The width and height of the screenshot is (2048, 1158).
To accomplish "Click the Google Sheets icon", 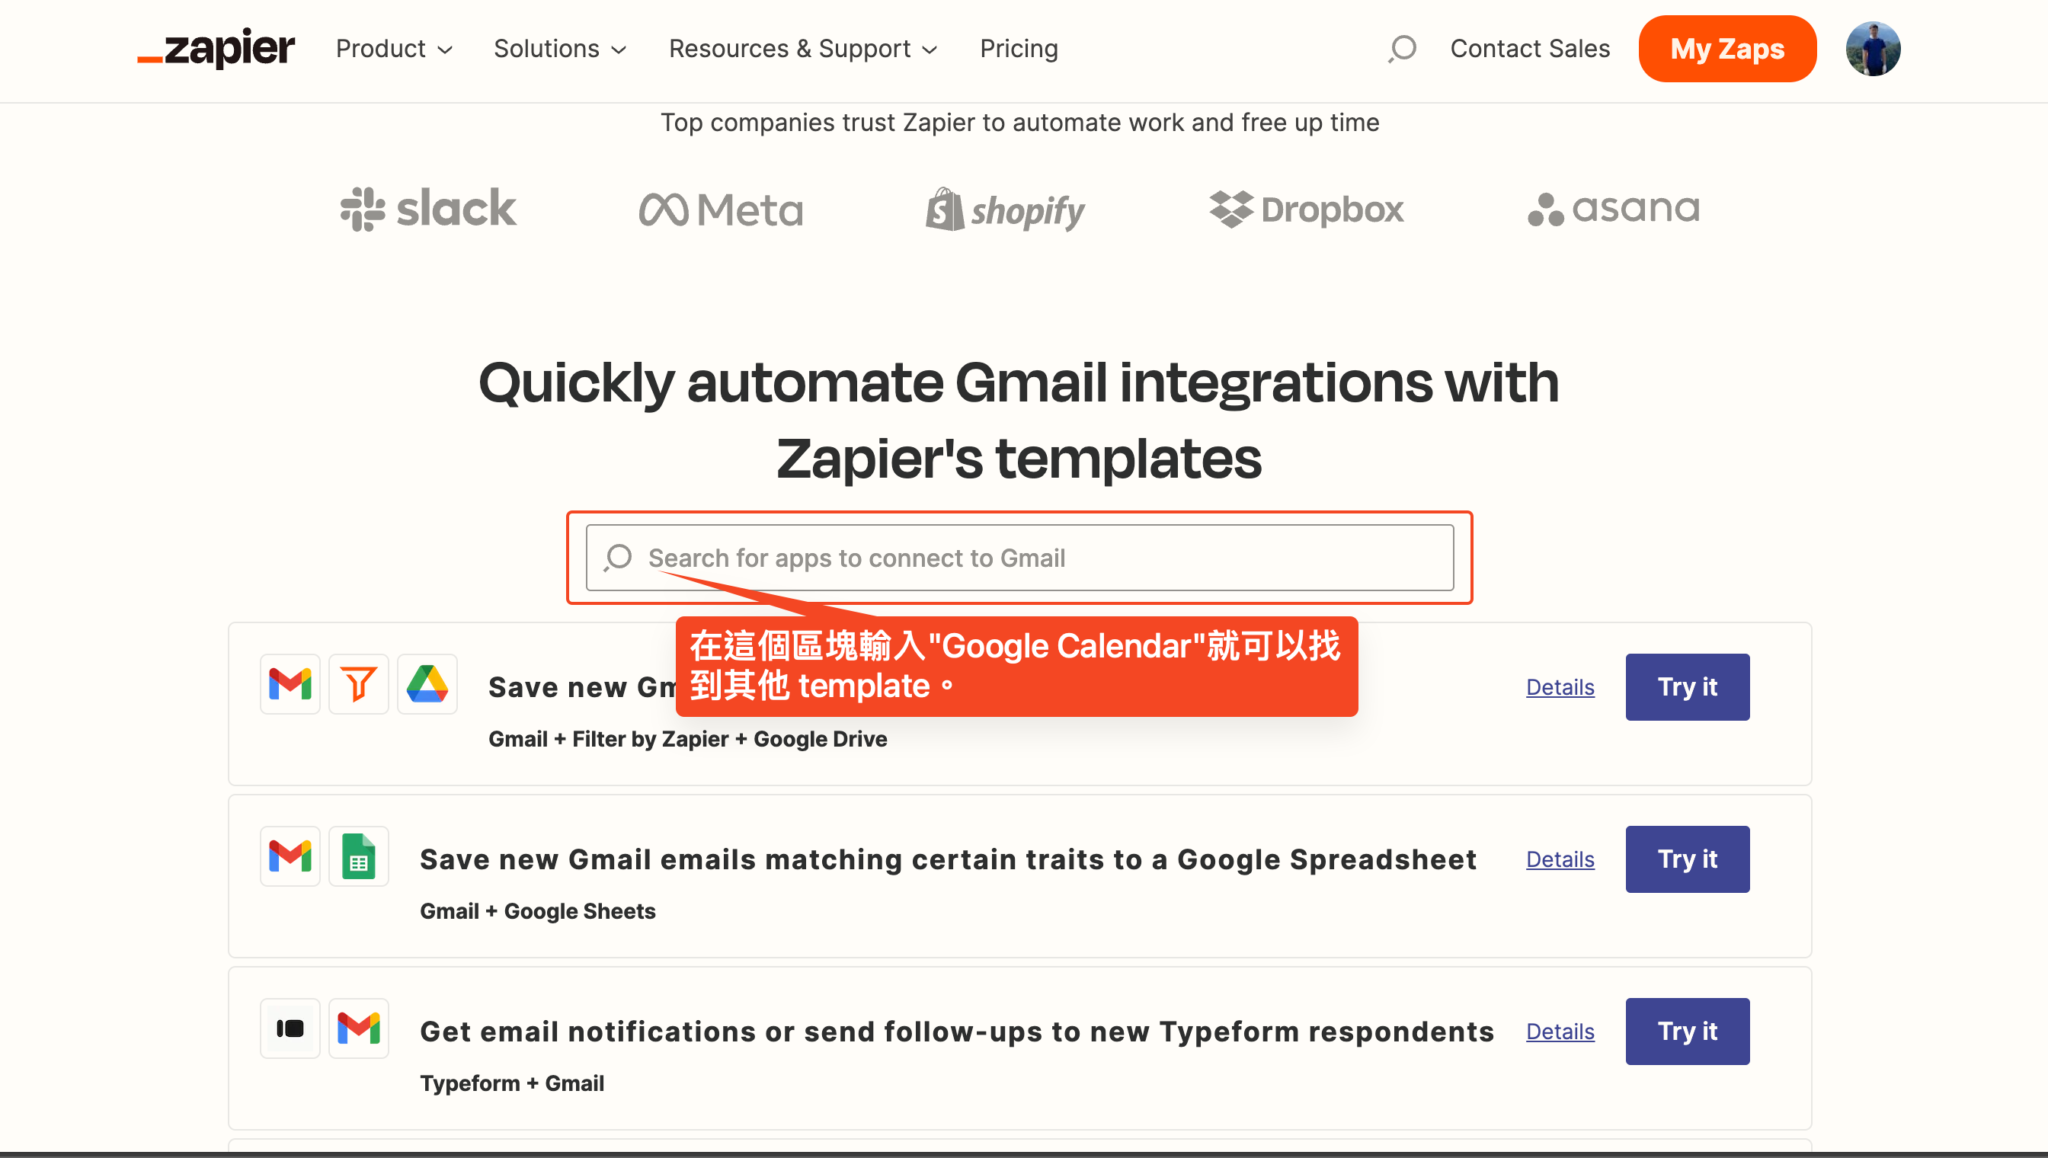I will [x=358, y=856].
